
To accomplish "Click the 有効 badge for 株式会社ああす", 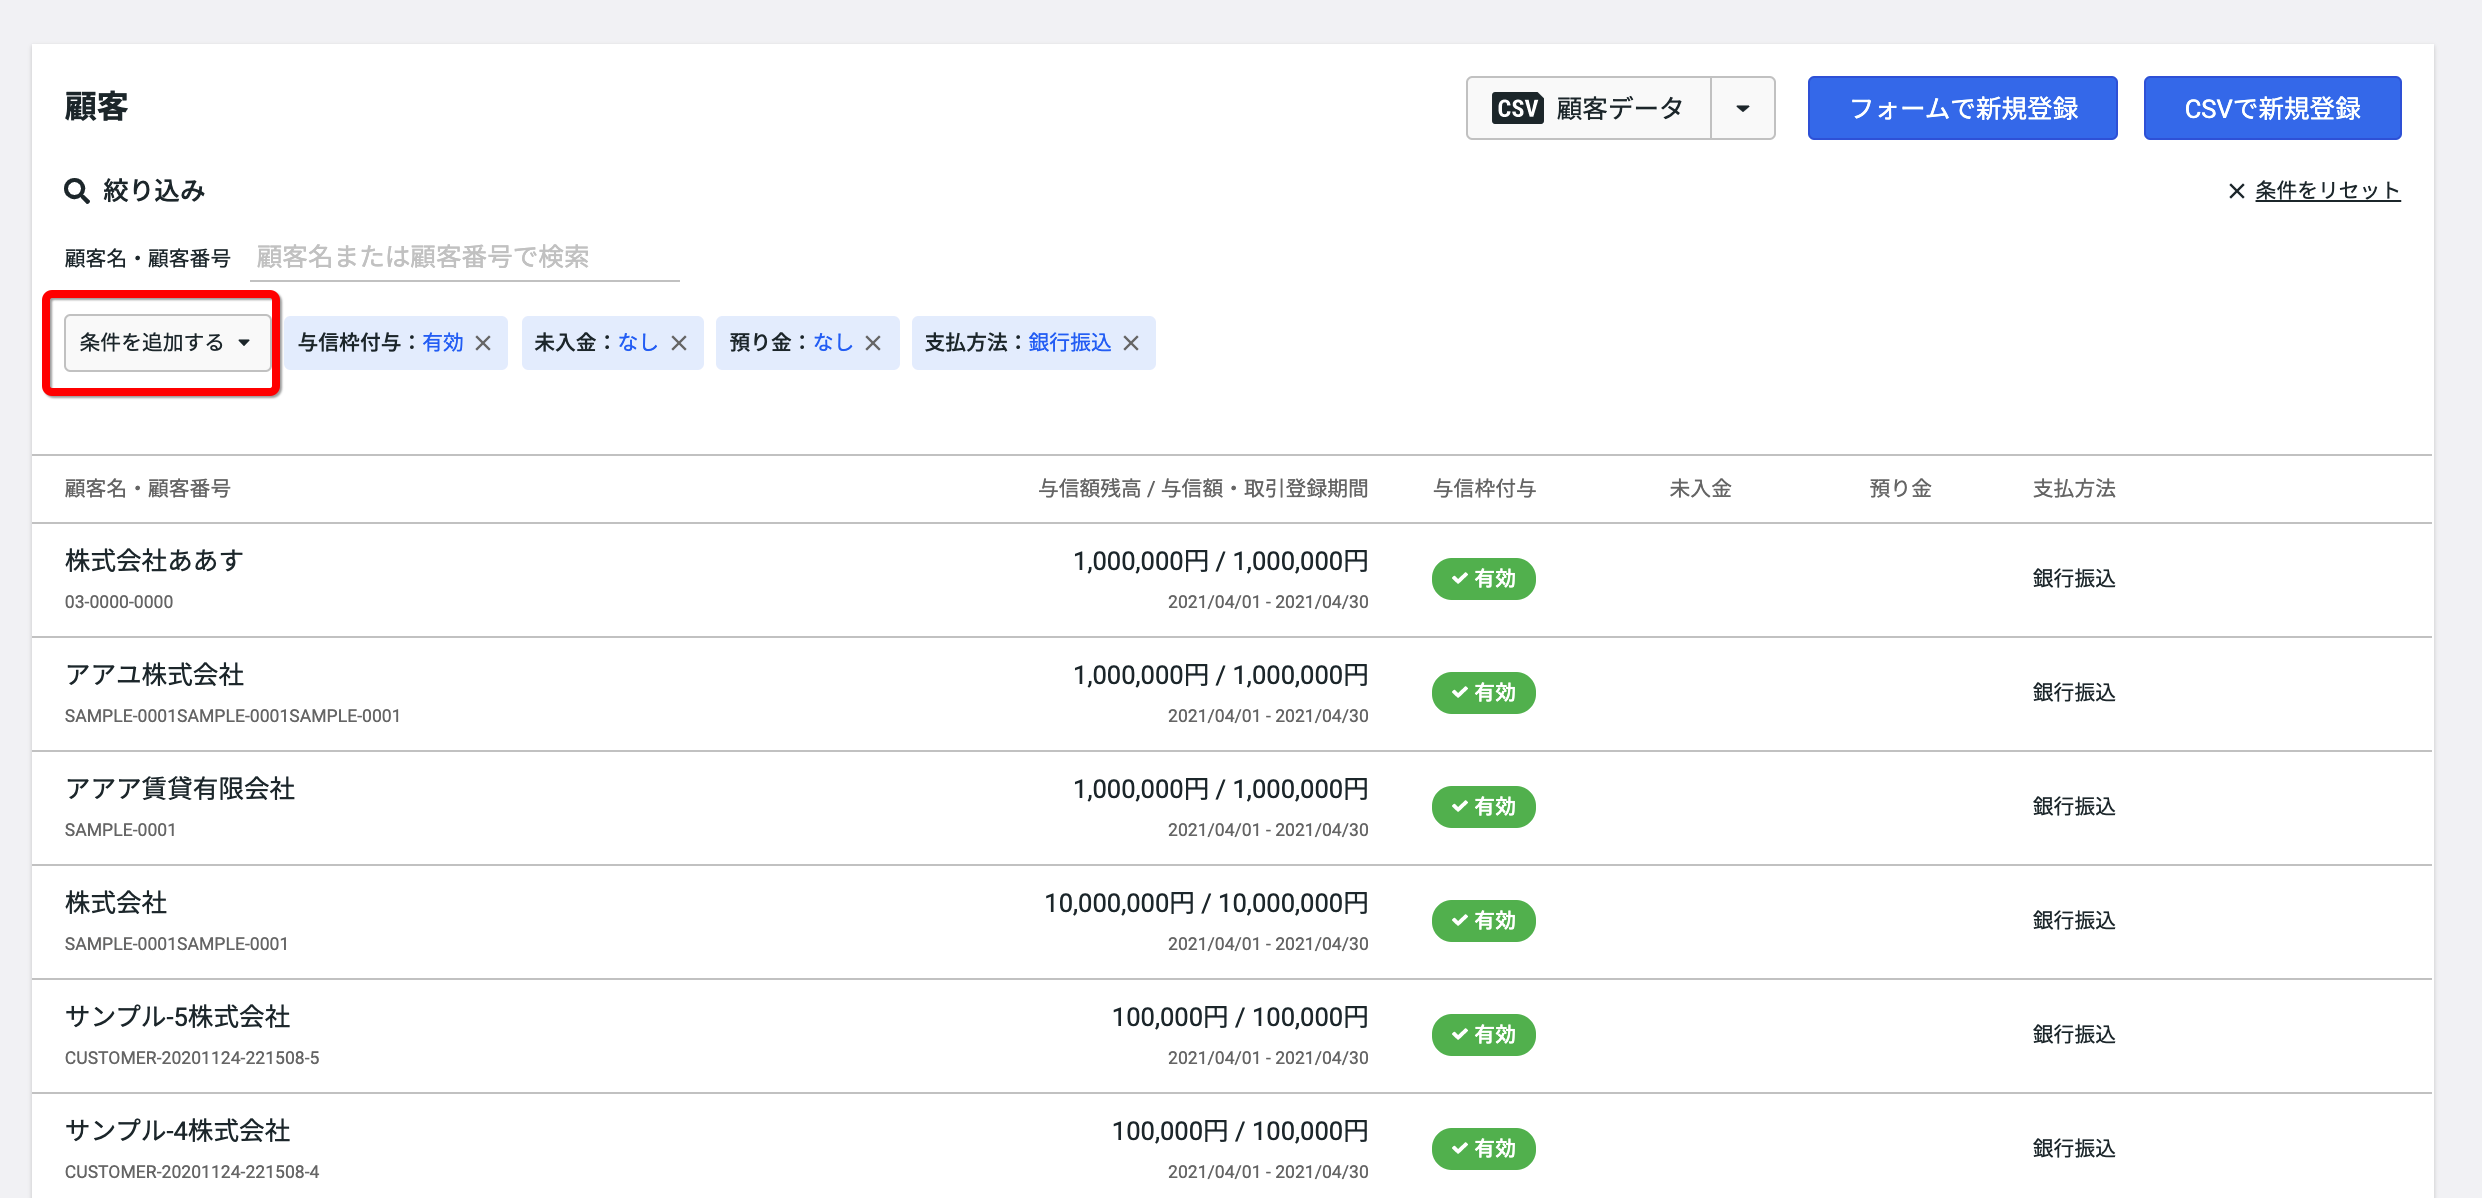I will (1483, 579).
